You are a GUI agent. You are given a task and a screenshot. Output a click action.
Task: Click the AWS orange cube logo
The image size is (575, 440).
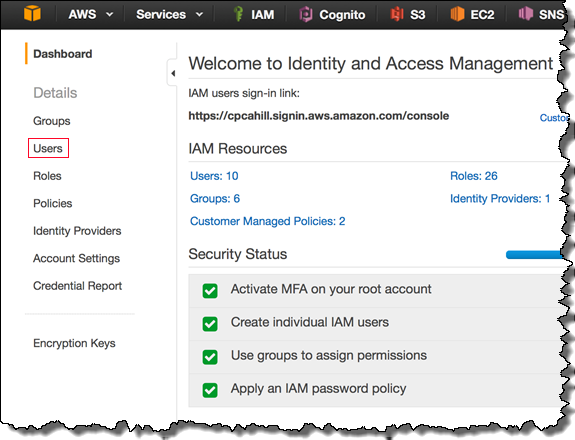pyautogui.click(x=32, y=14)
